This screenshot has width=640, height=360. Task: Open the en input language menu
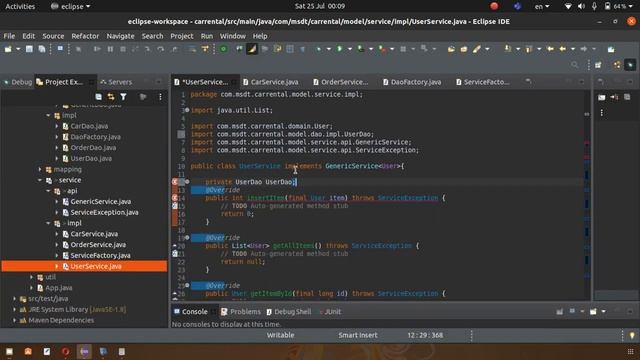[x=542, y=6]
